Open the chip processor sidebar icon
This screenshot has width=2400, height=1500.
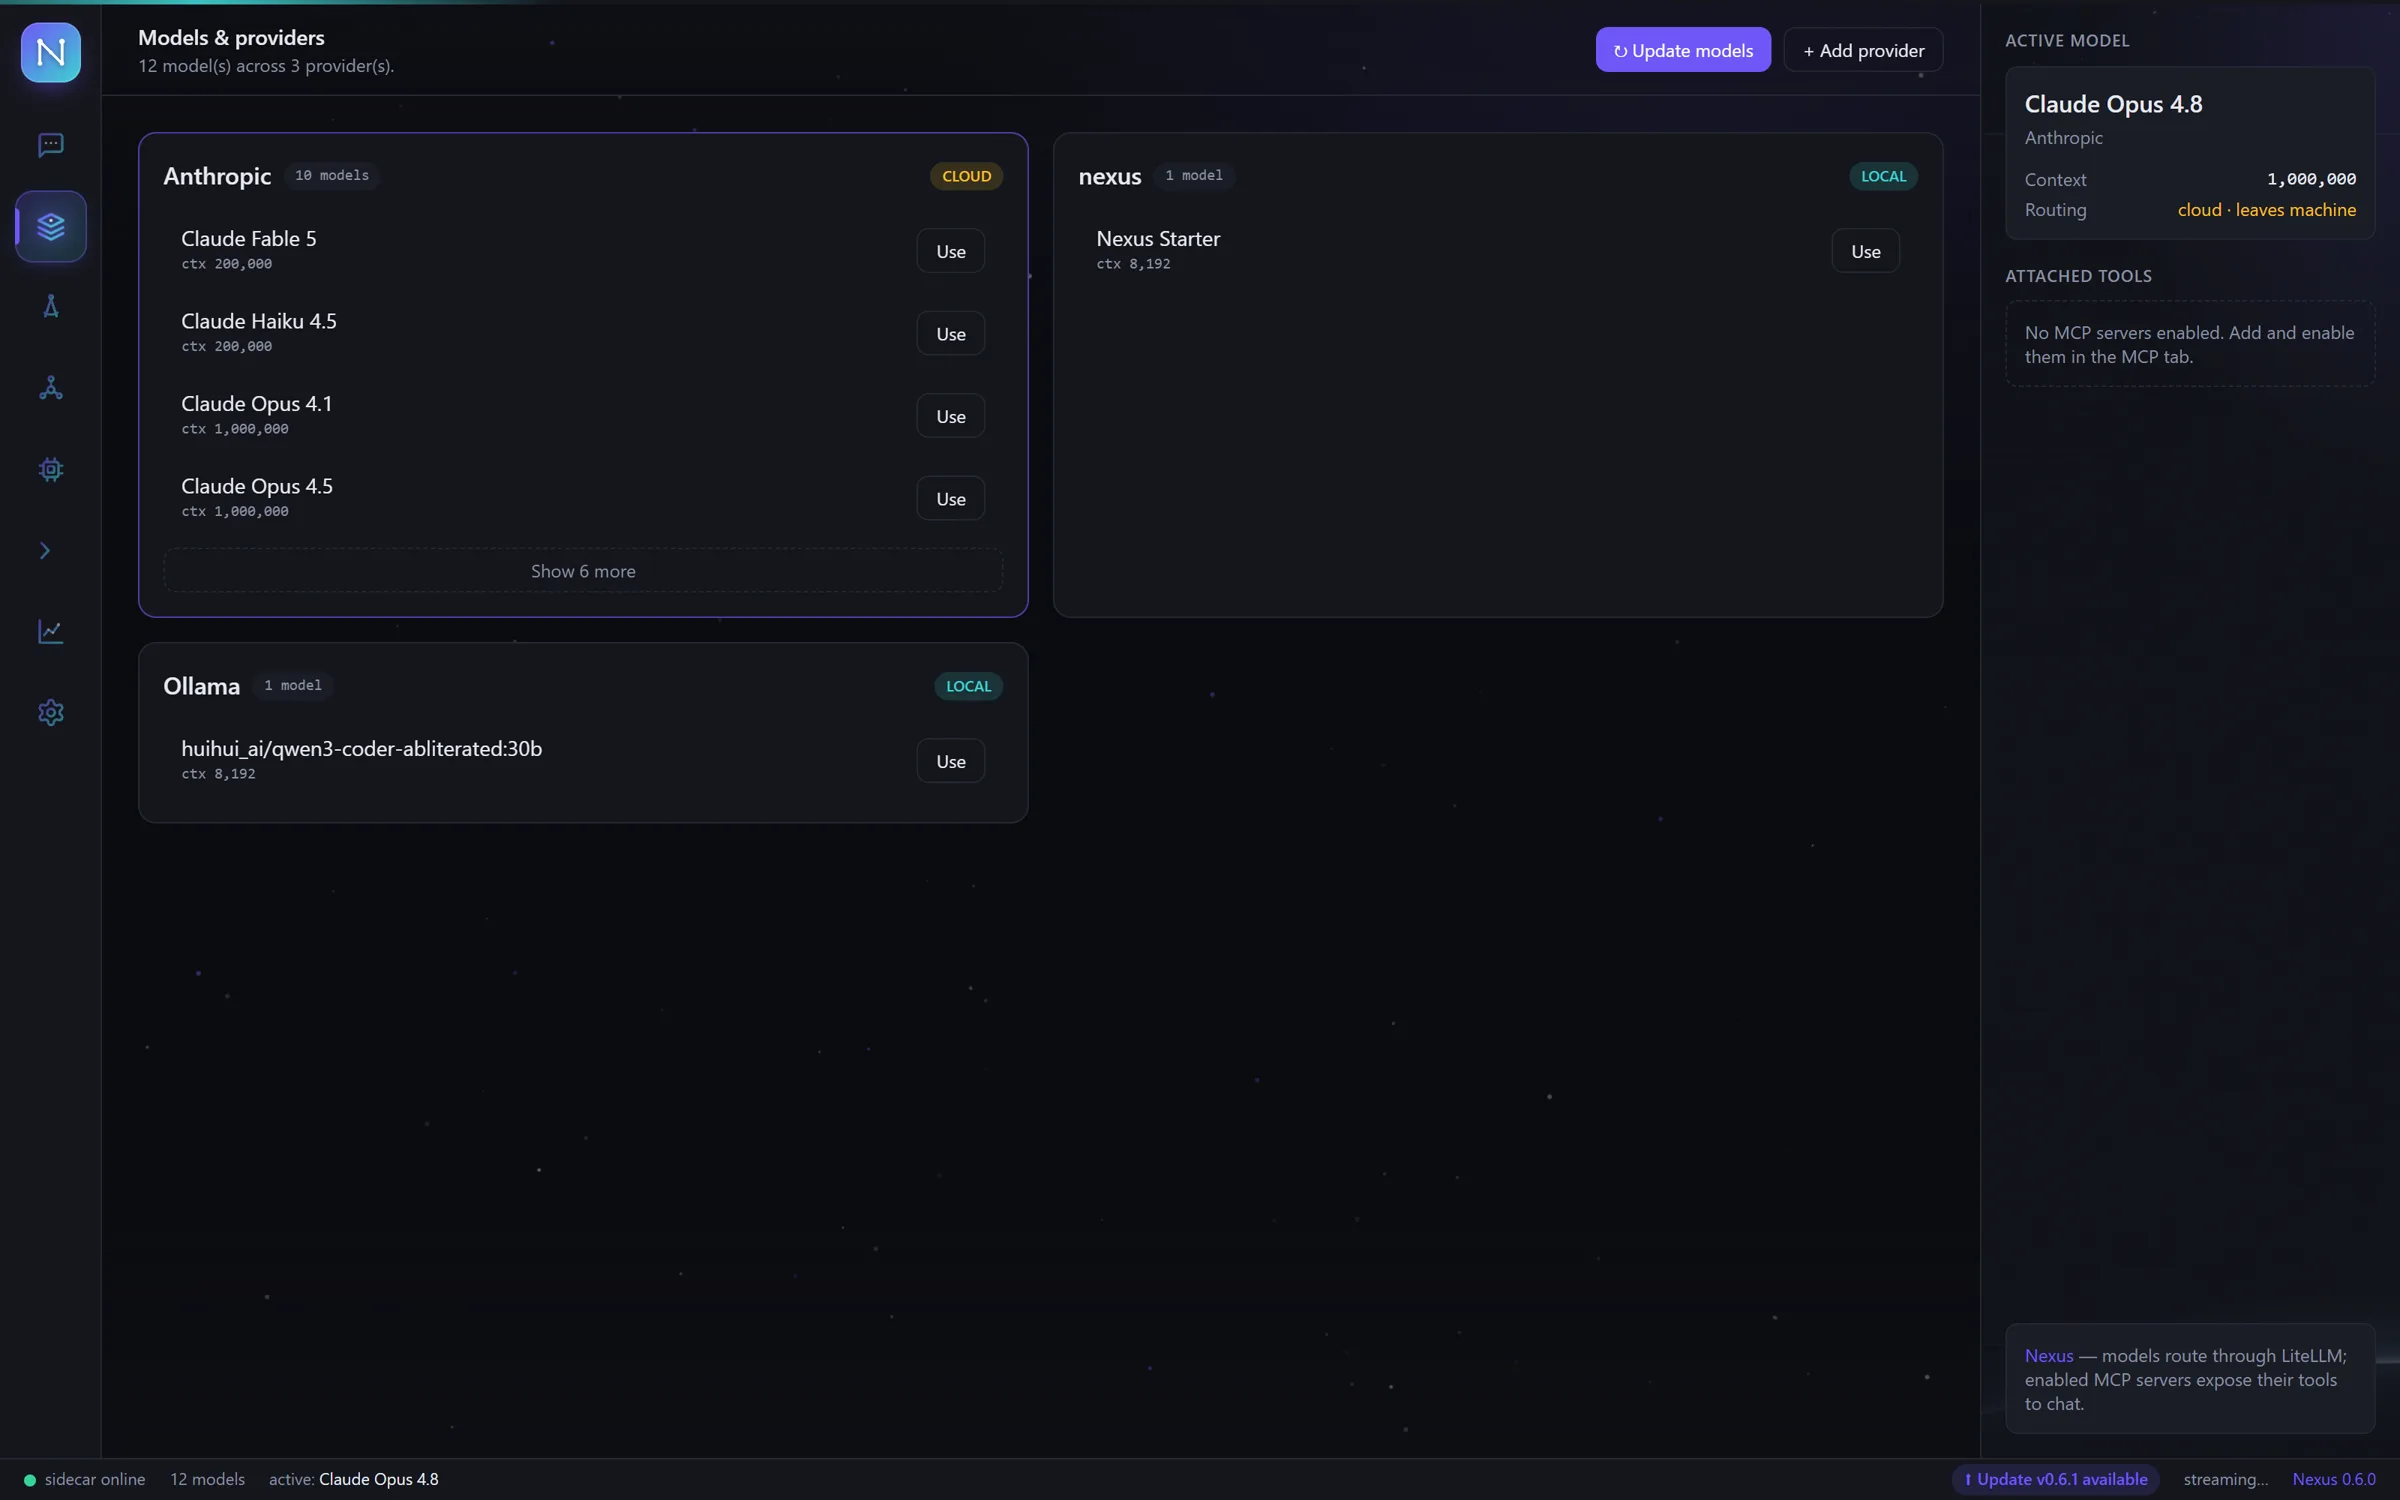click(x=50, y=469)
